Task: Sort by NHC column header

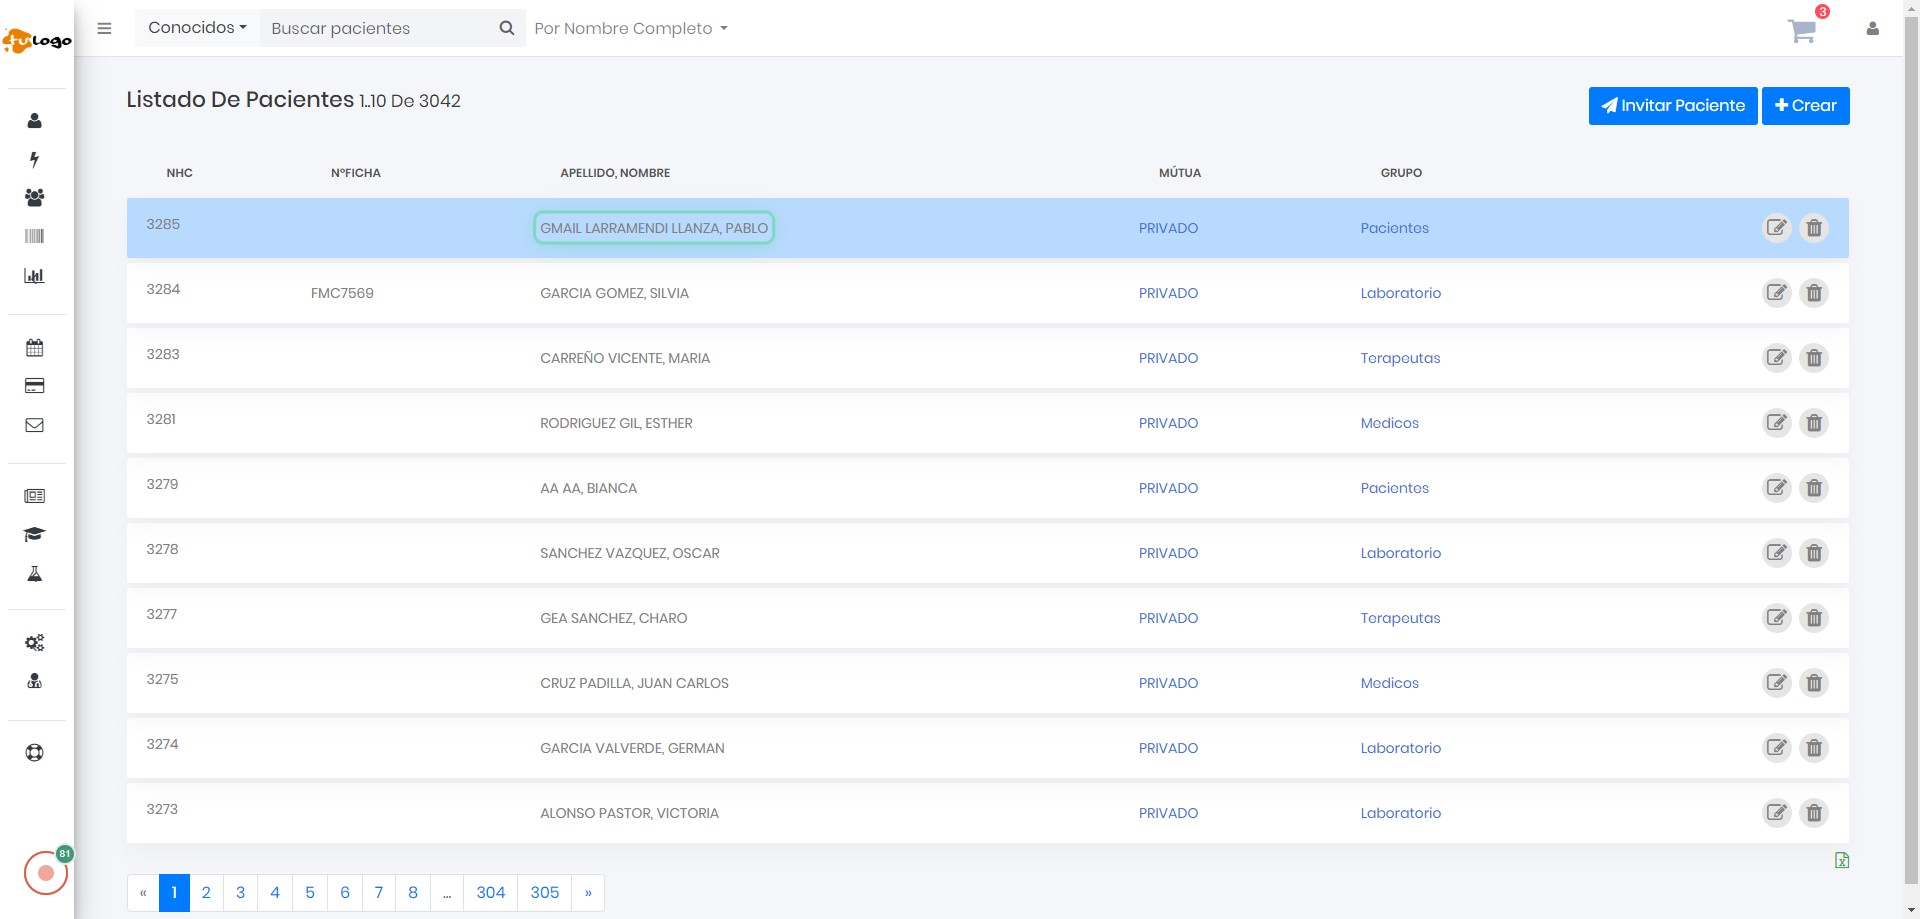Action: coord(180,173)
